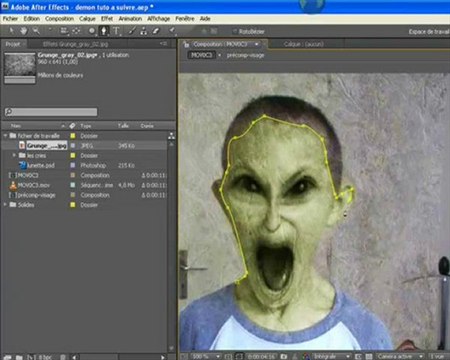Take a snapshot with camera icon

284,356
